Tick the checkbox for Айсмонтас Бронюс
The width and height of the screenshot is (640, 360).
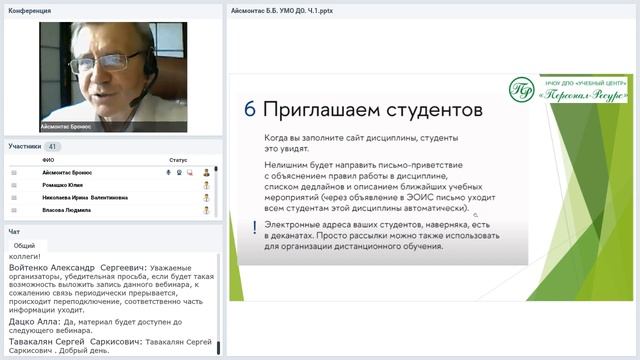pos(14,173)
